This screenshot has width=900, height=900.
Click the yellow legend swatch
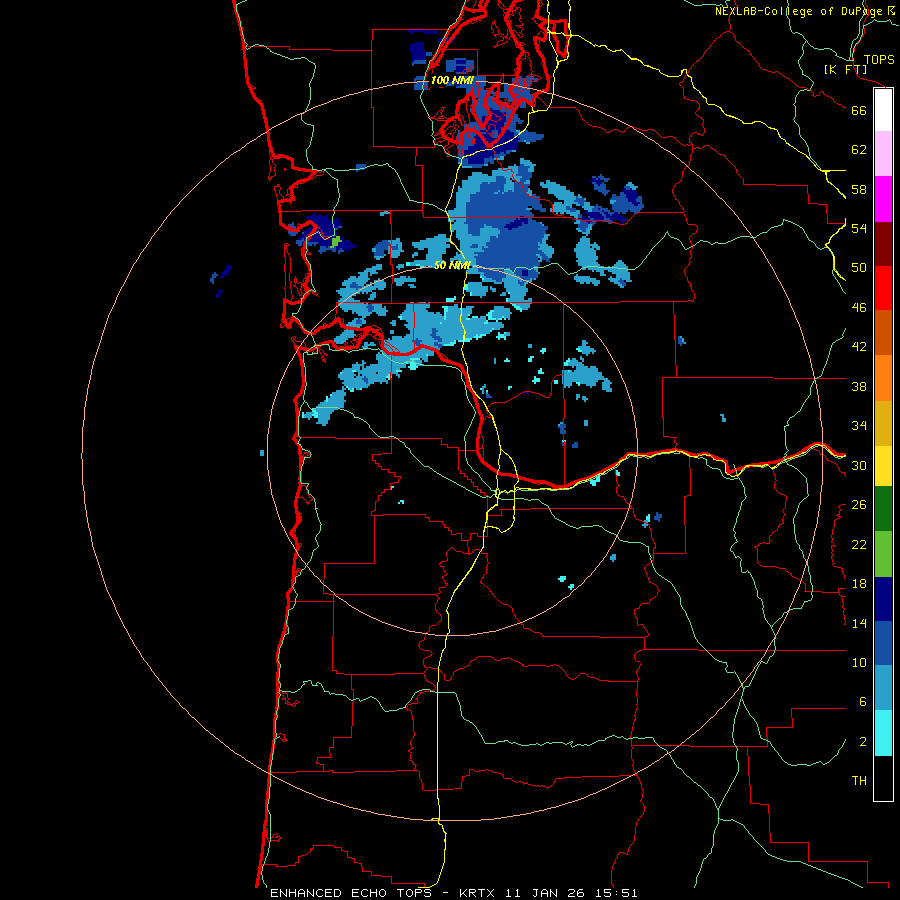(x=883, y=466)
